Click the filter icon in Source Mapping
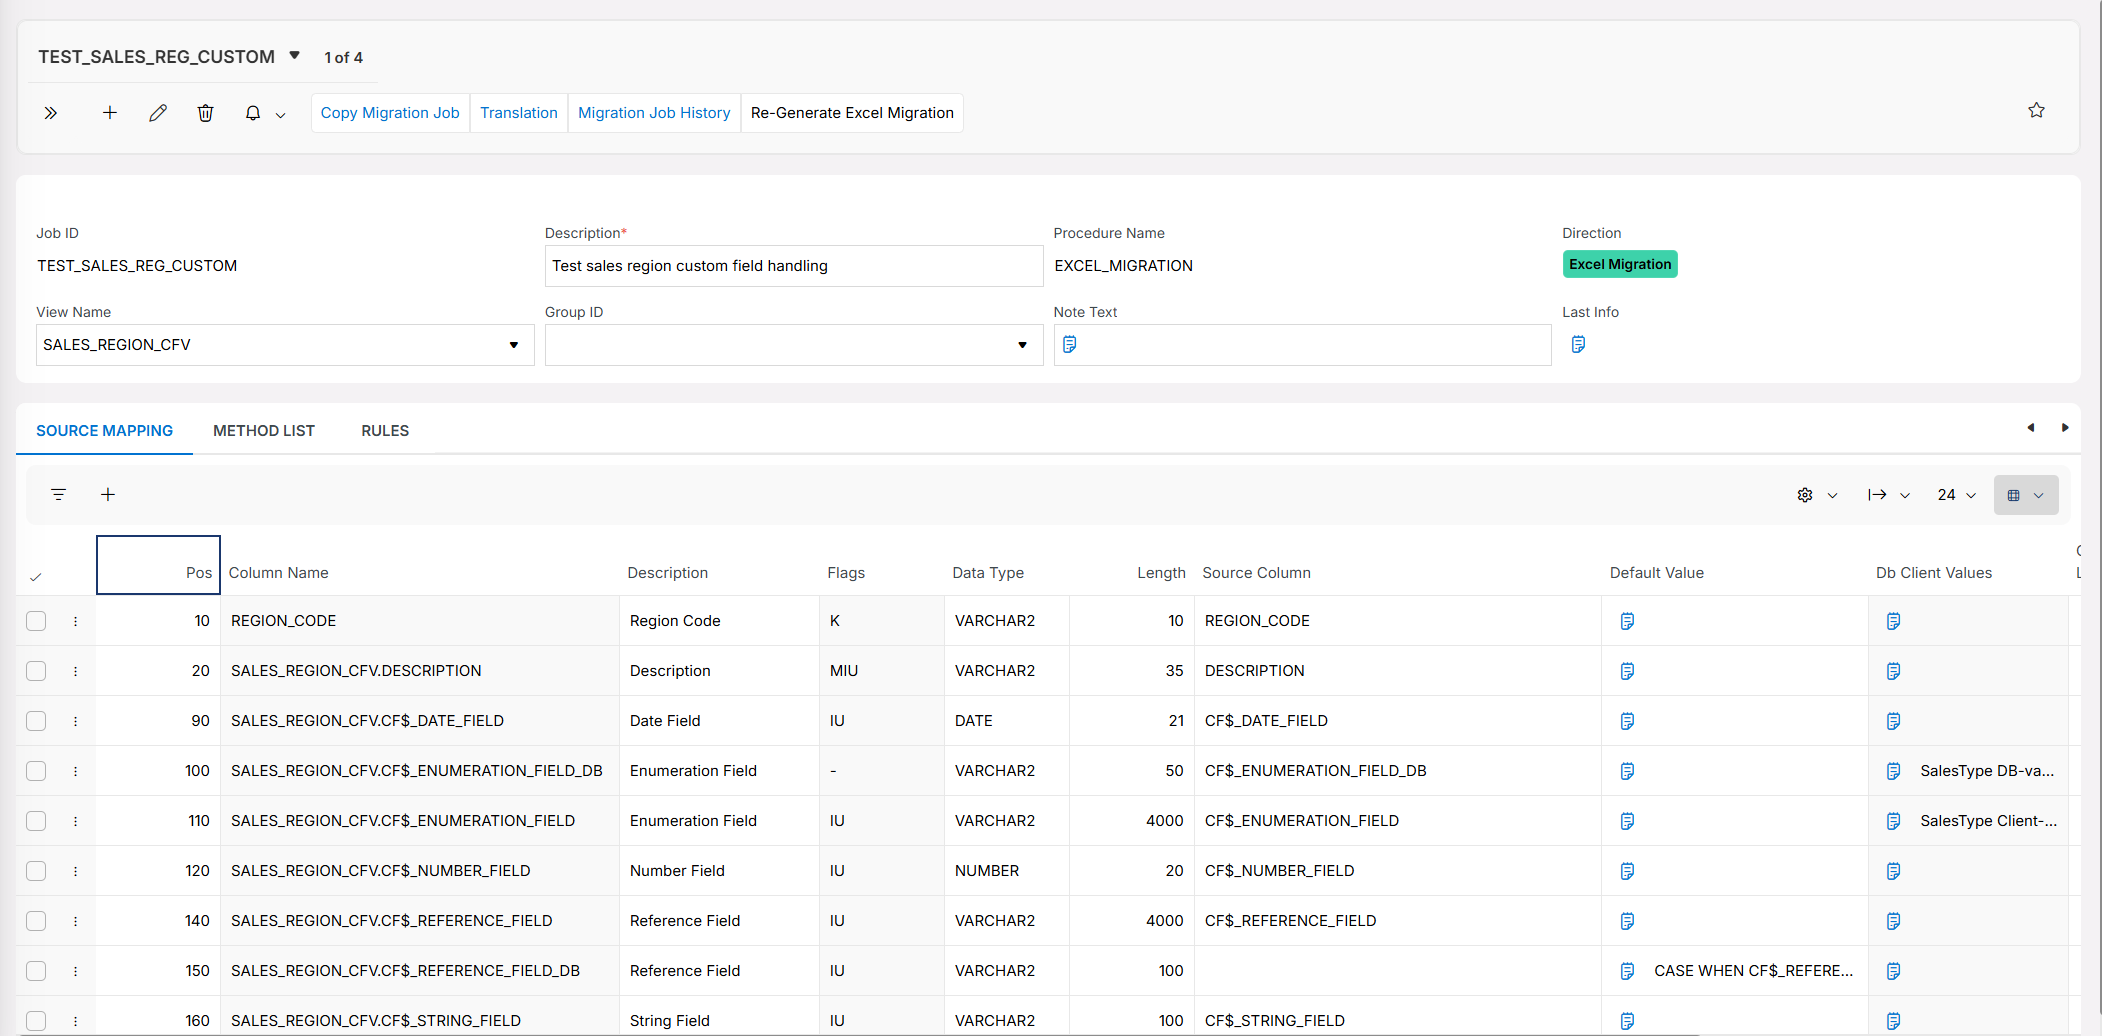2102x1036 pixels. coord(59,494)
